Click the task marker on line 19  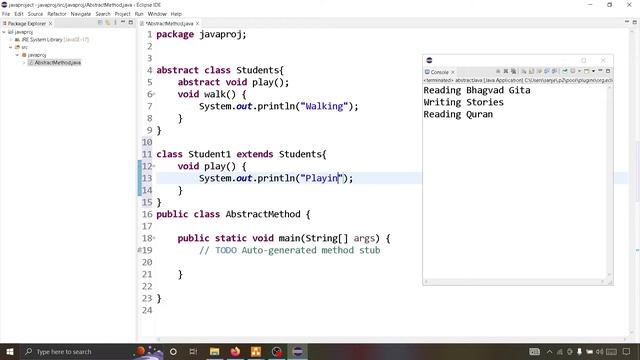pos(139,250)
